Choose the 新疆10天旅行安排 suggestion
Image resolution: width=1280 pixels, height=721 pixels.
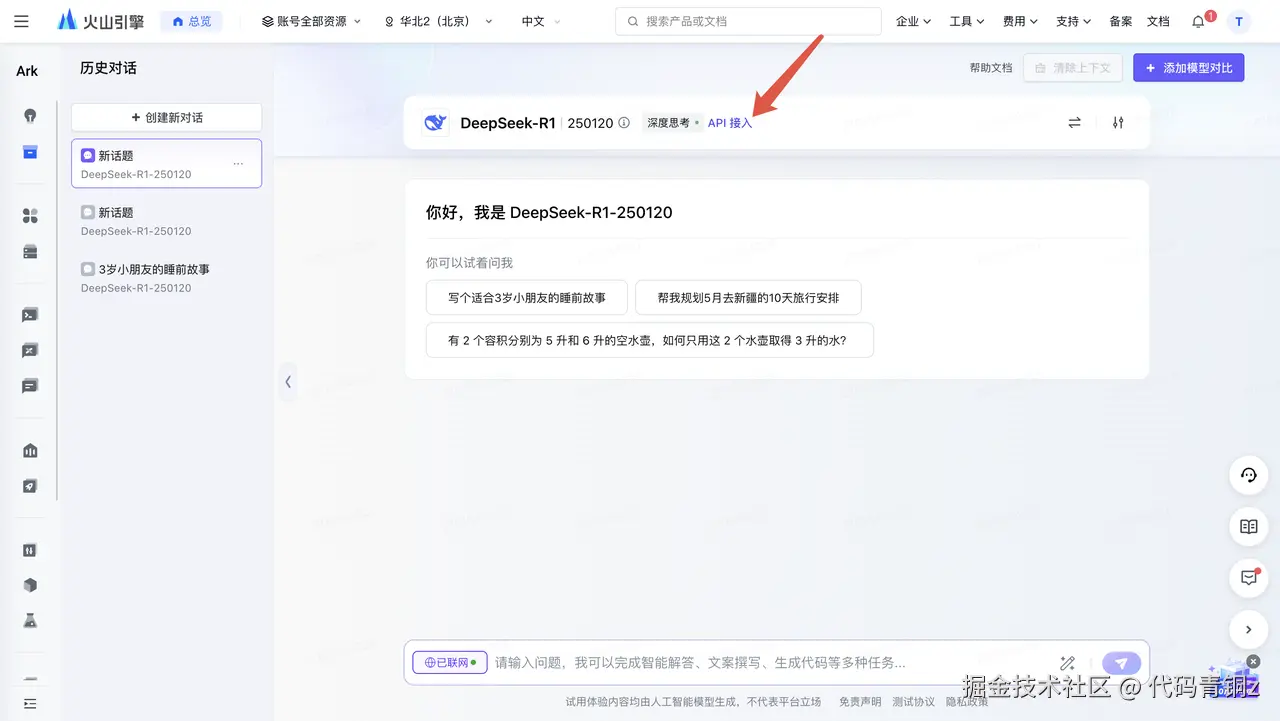pyautogui.click(x=748, y=298)
